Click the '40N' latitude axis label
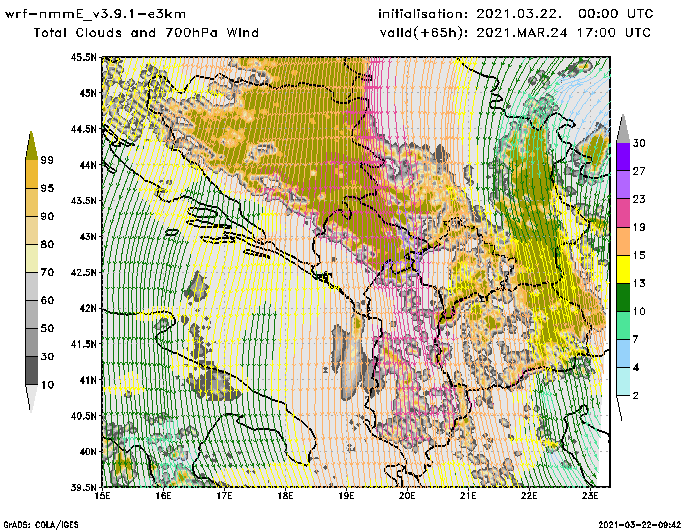 (x=88, y=451)
